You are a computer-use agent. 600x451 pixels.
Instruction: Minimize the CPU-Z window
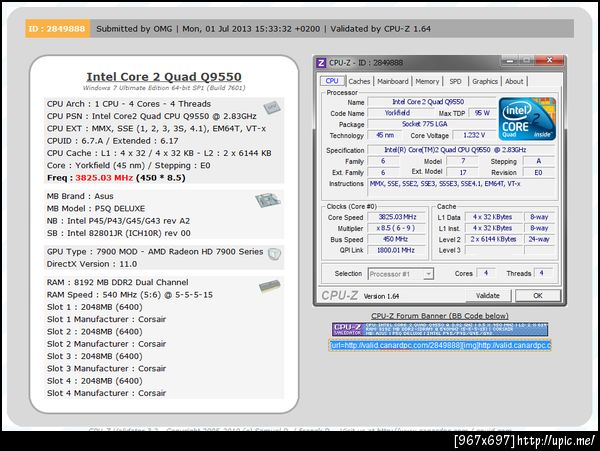click(x=510, y=60)
